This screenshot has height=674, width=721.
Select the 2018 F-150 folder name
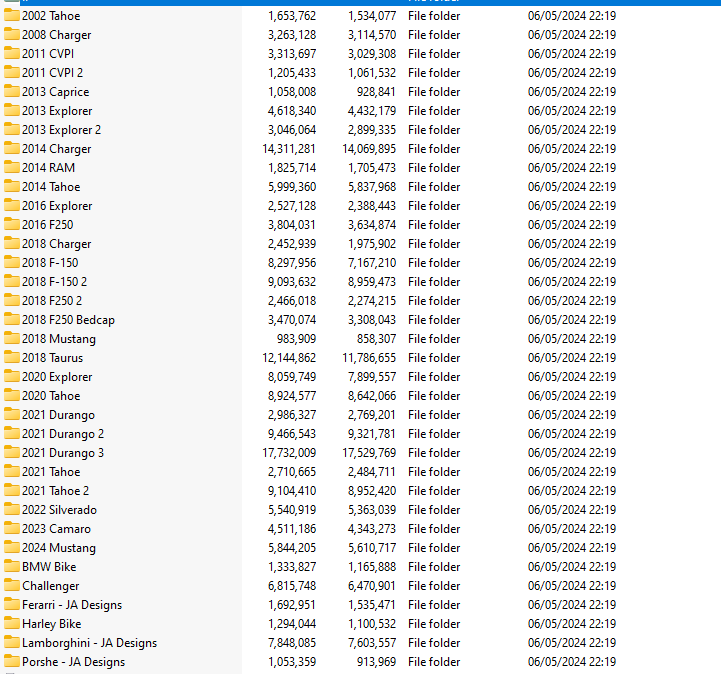(50, 263)
